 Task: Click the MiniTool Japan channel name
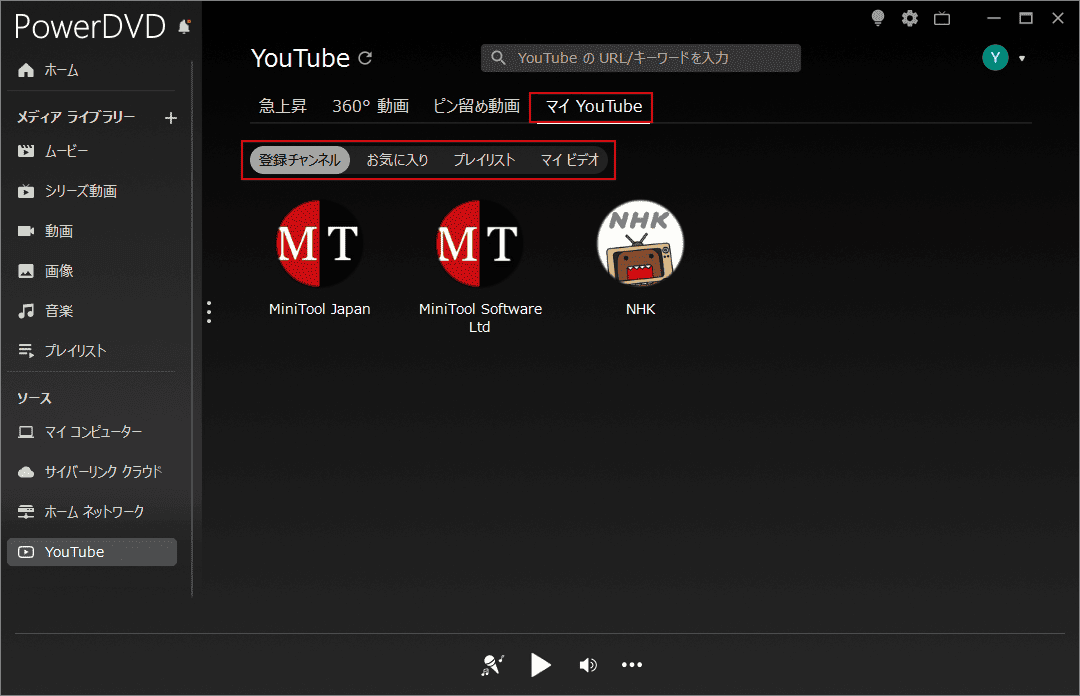320,309
